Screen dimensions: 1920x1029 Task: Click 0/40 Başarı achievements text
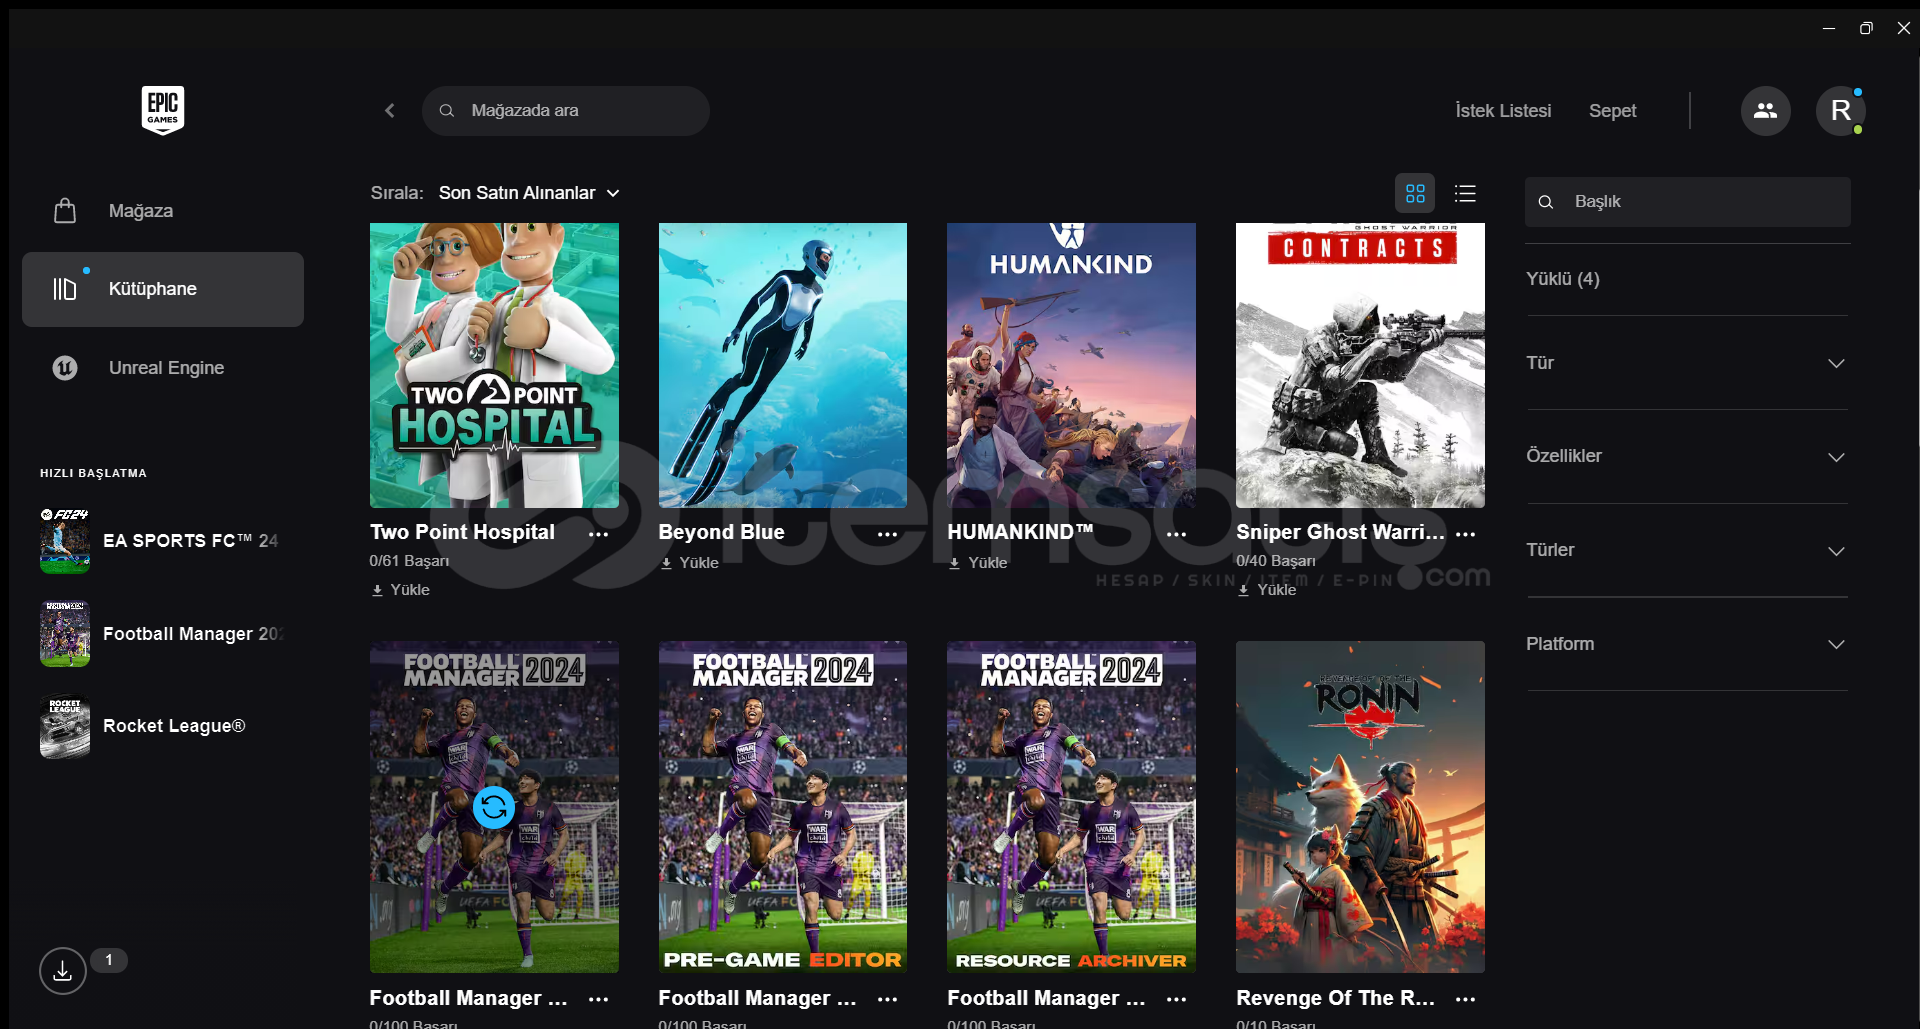point(1276,561)
